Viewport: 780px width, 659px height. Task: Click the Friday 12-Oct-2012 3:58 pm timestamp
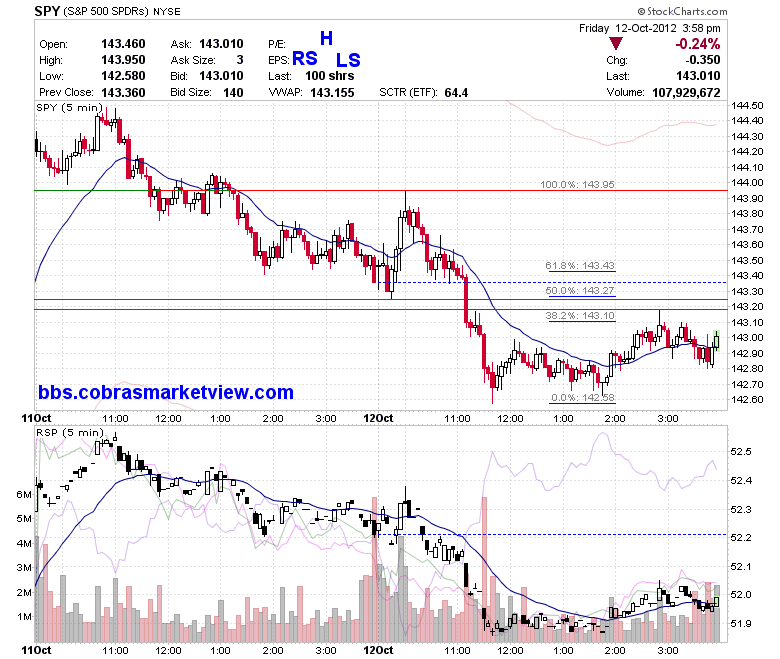coord(649,28)
